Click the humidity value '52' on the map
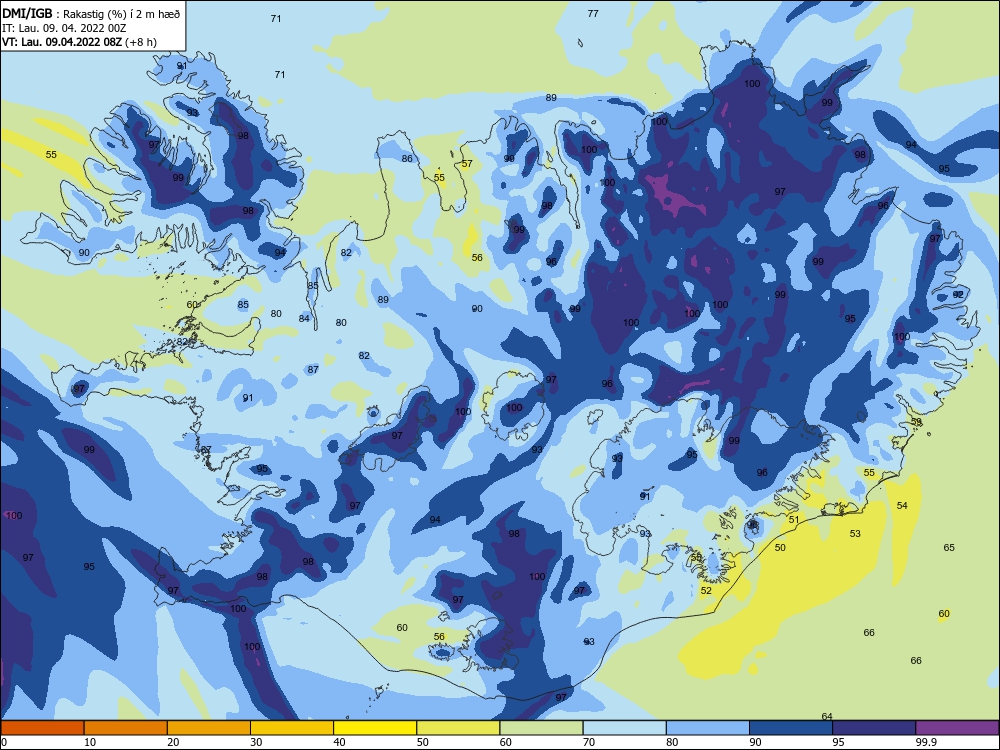This screenshot has width=1000, height=750. (x=706, y=591)
